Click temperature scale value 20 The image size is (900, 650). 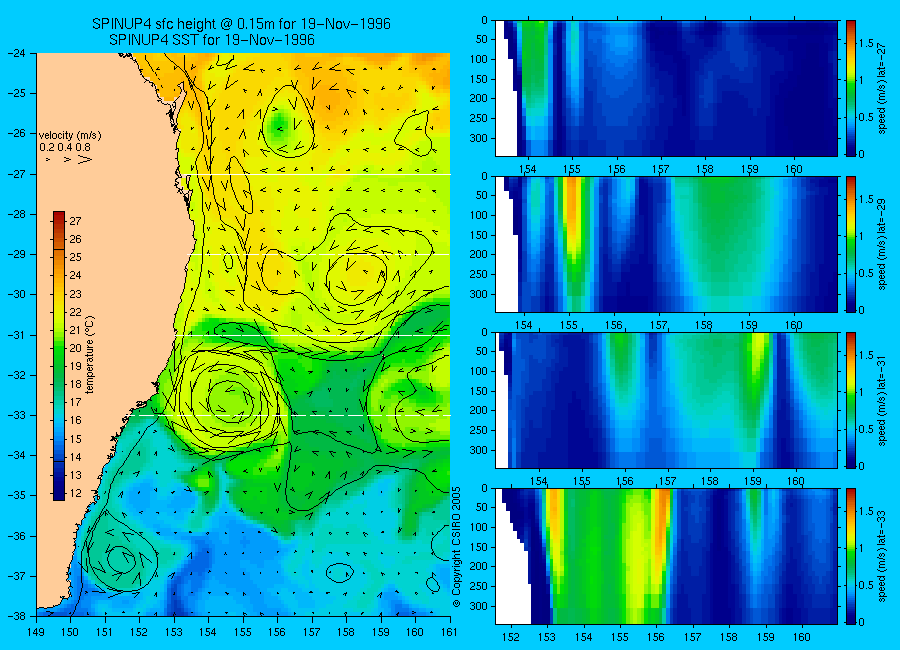pyautogui.click(x=75, y=348)
